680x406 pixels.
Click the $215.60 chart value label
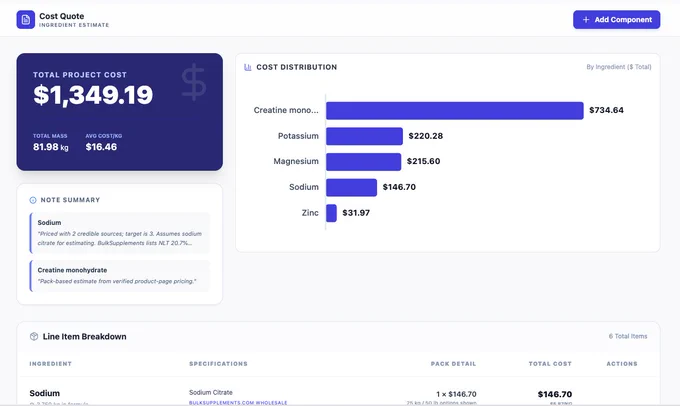pyautogui.click(x=423, y=161)
